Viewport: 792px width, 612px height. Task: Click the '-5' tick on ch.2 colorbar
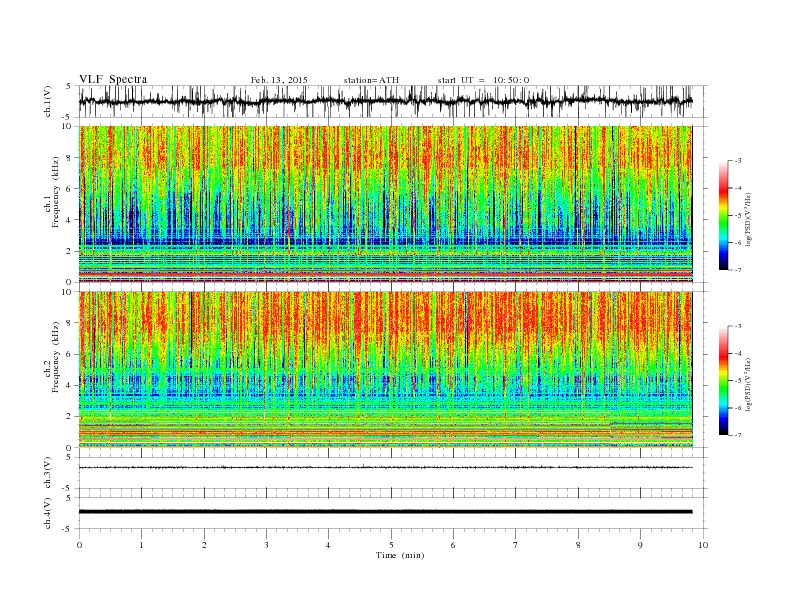point(738,381)
